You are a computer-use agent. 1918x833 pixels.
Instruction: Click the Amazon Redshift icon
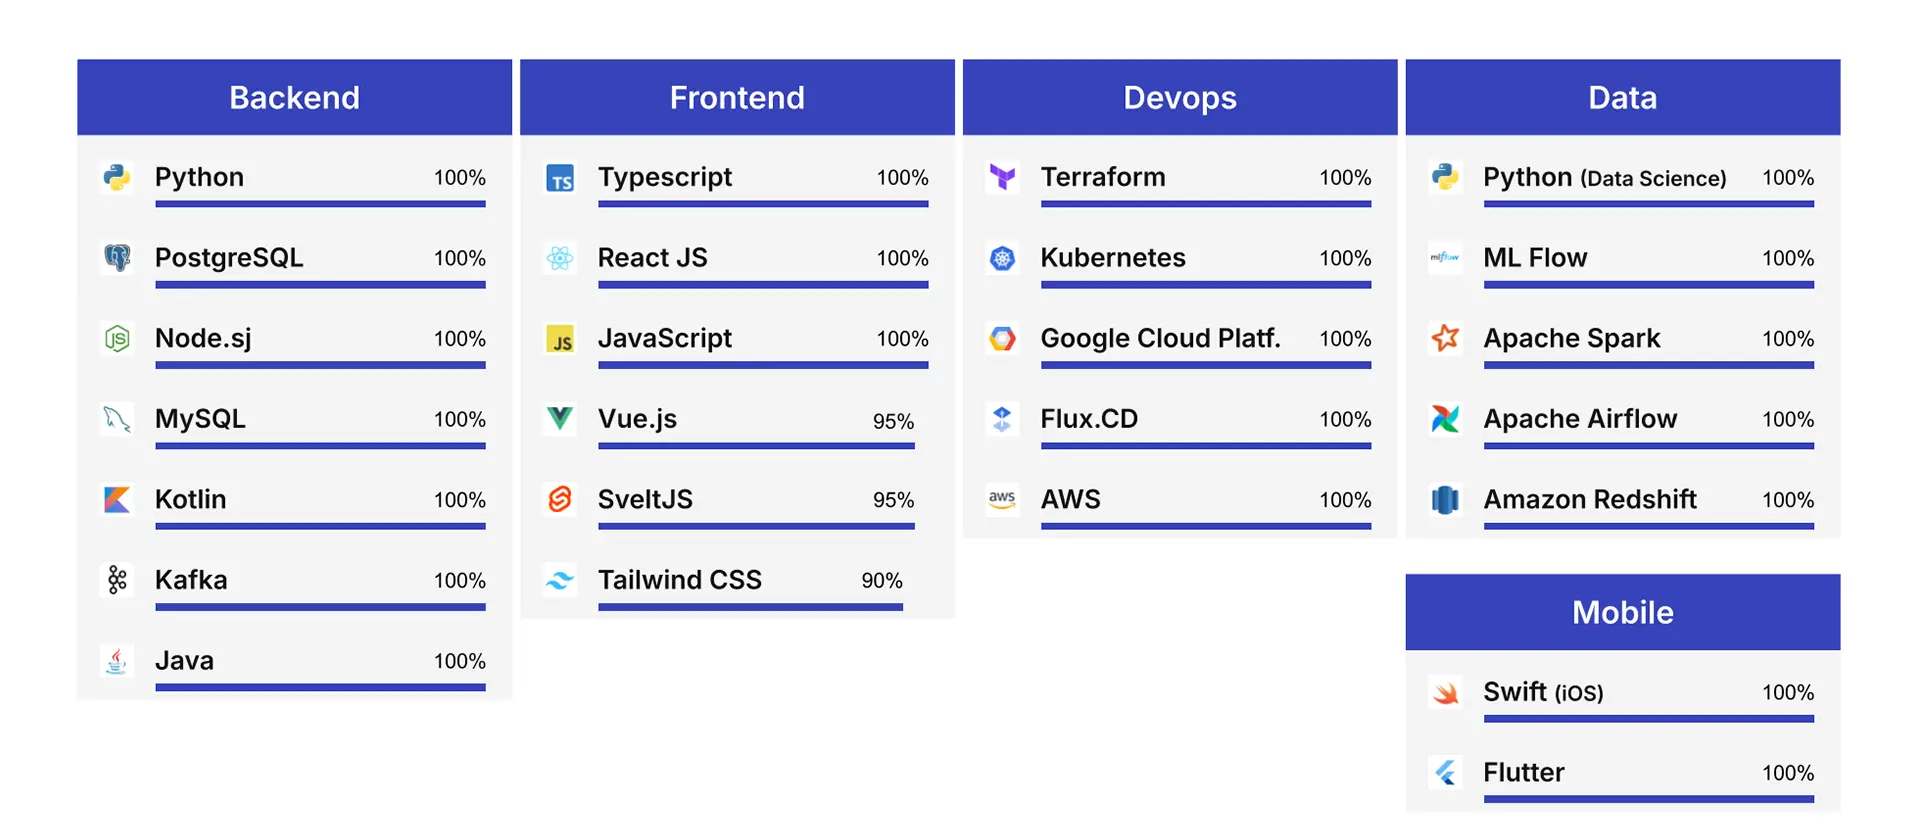(1445, 499)
